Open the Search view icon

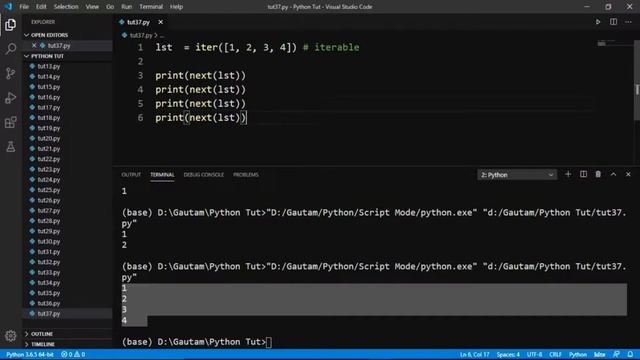(11, 49)
